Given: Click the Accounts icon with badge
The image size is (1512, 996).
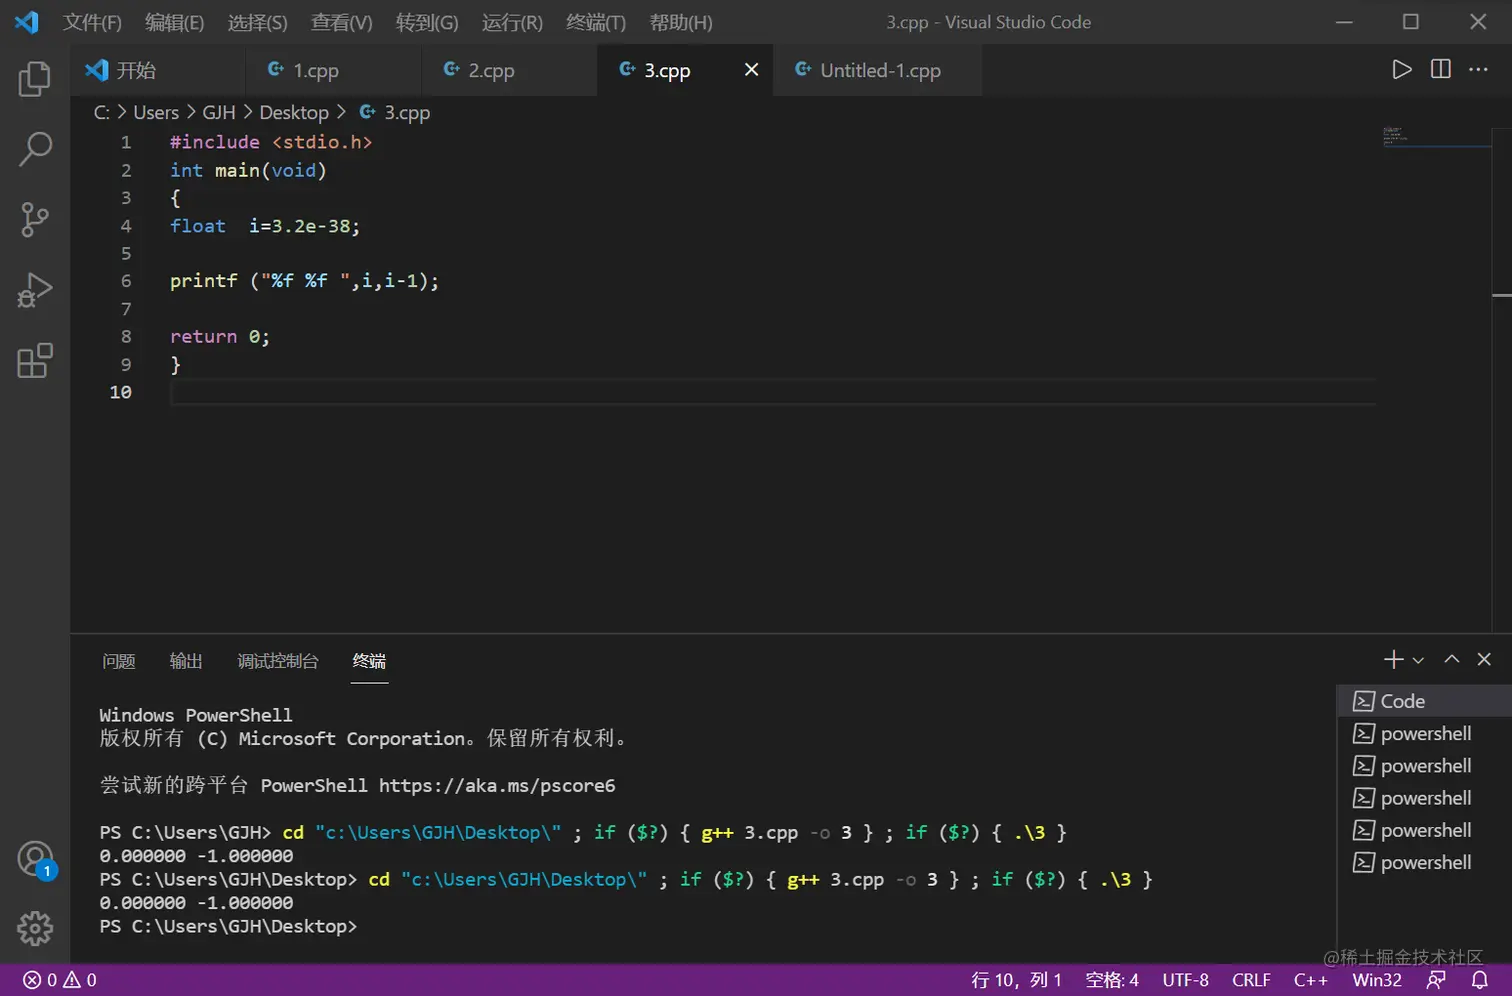Looking at the screenshot, I should (x=35, y=859).
